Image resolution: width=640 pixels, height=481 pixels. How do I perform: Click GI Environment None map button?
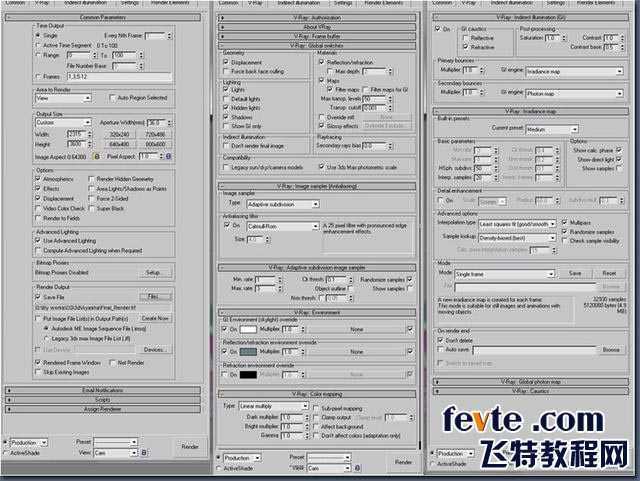click(357, 329)
